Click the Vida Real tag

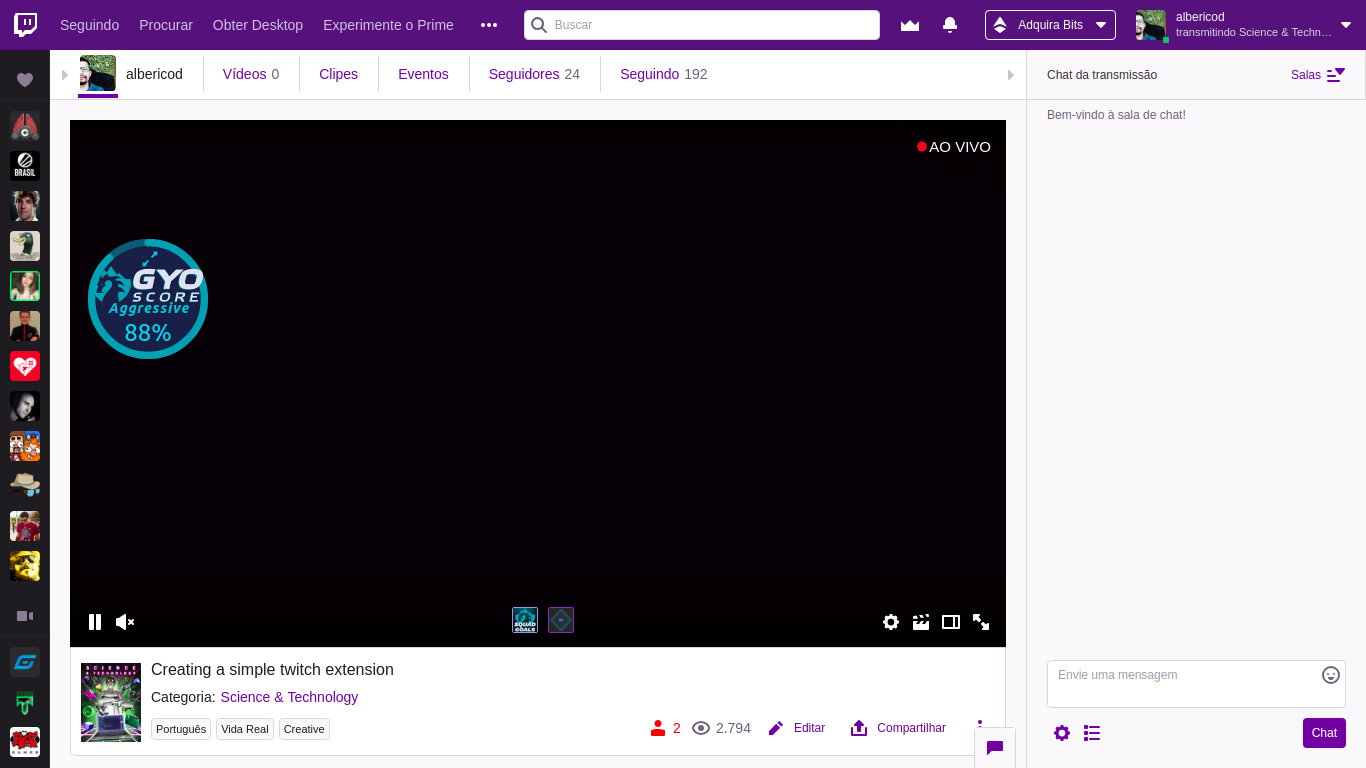click(x=245, y=729)
